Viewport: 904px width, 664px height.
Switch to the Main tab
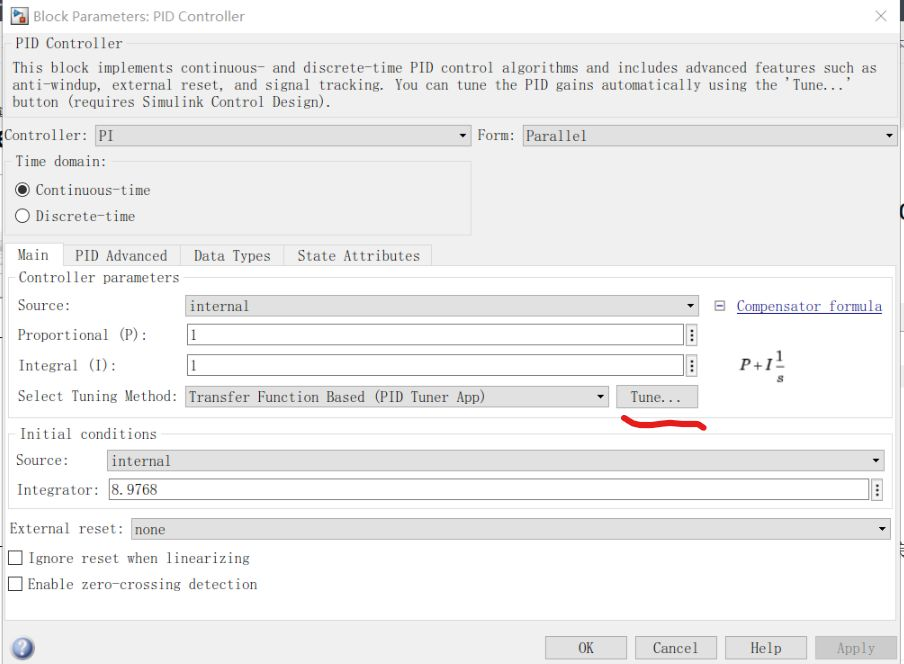[33, 255]
